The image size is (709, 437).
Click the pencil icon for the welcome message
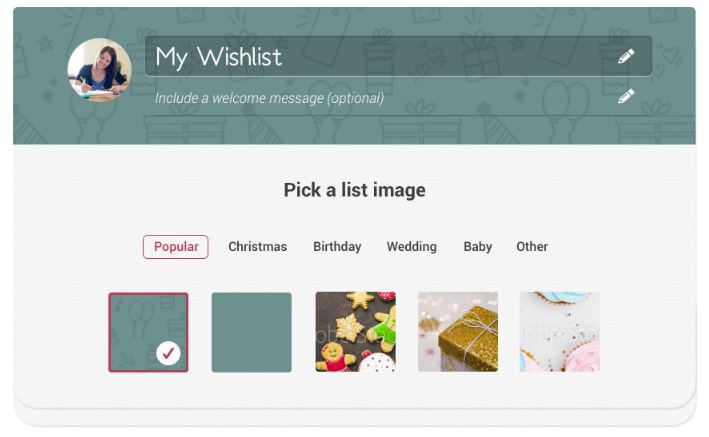pyautogui.click(x=626, y=97)
